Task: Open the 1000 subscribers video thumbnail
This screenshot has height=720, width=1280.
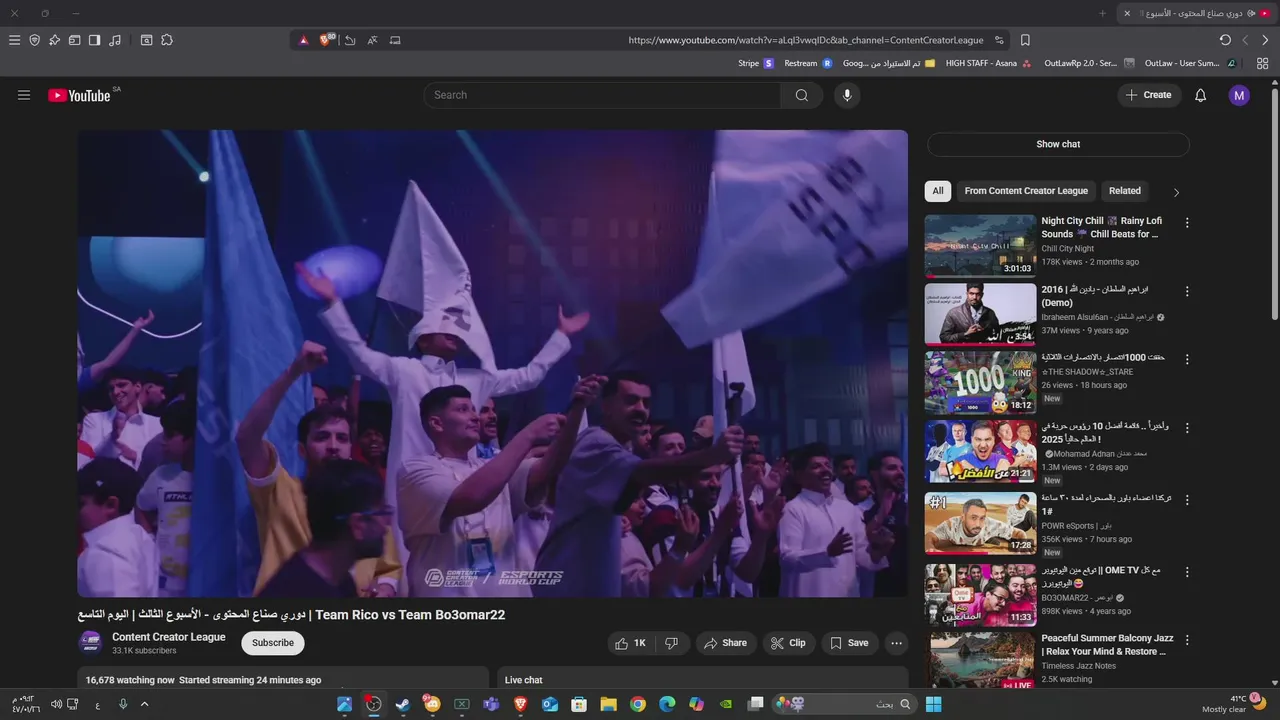Action: (x=980, y=382)
